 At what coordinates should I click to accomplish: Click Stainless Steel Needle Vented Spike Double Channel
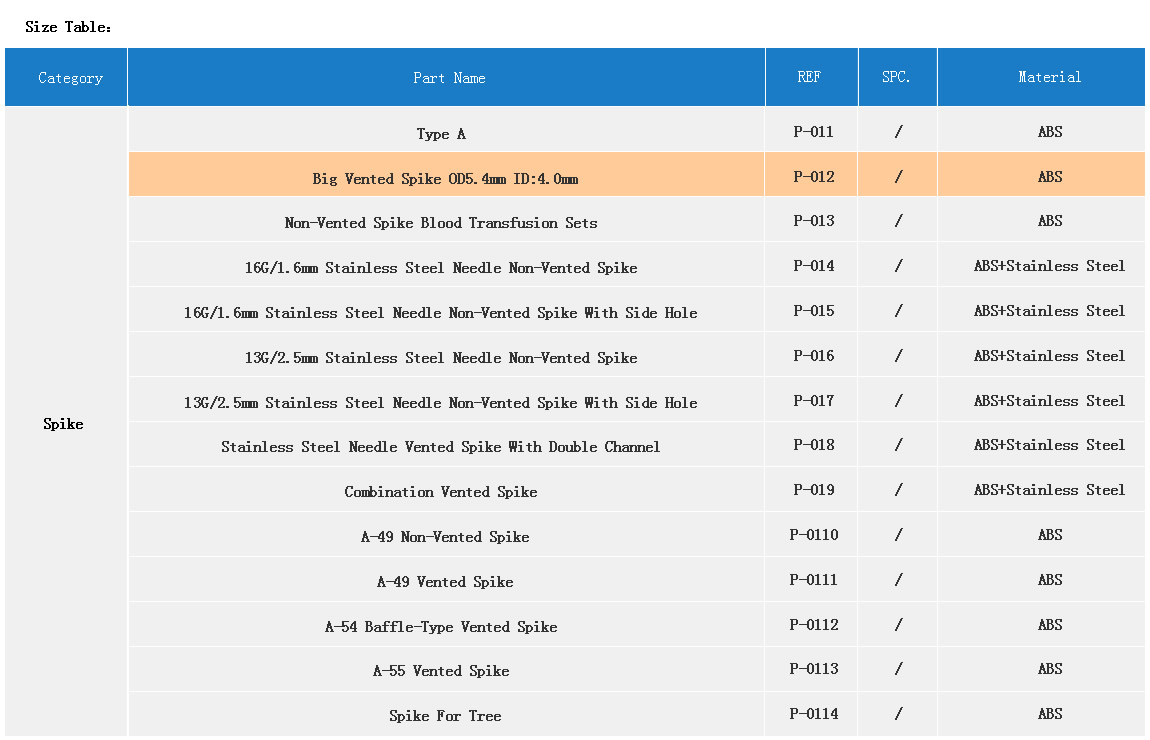pos(441,447)
